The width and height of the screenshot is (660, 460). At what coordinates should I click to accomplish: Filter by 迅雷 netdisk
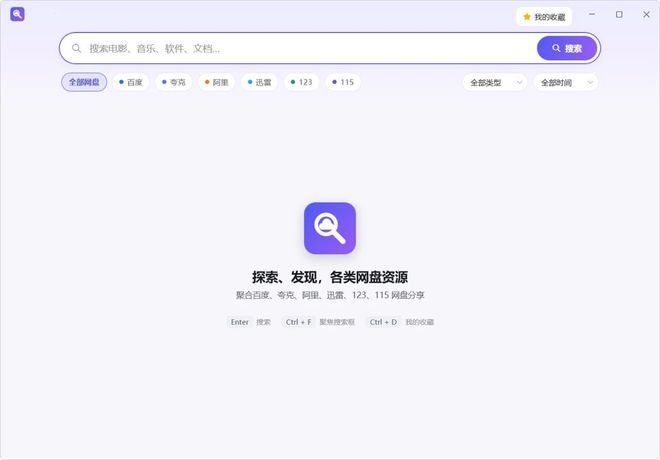point(259,82)
